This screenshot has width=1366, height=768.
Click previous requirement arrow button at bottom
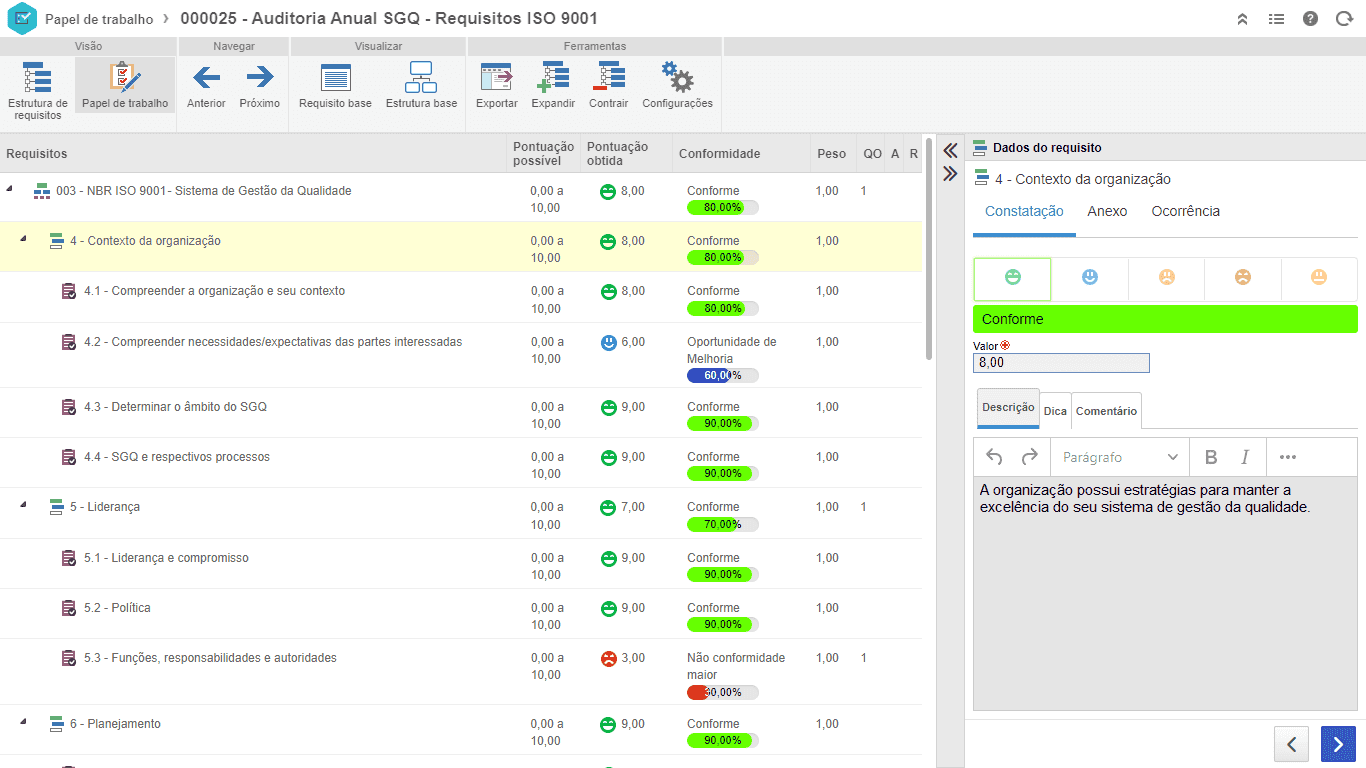pyautogui.click(x=1291, y=744)
